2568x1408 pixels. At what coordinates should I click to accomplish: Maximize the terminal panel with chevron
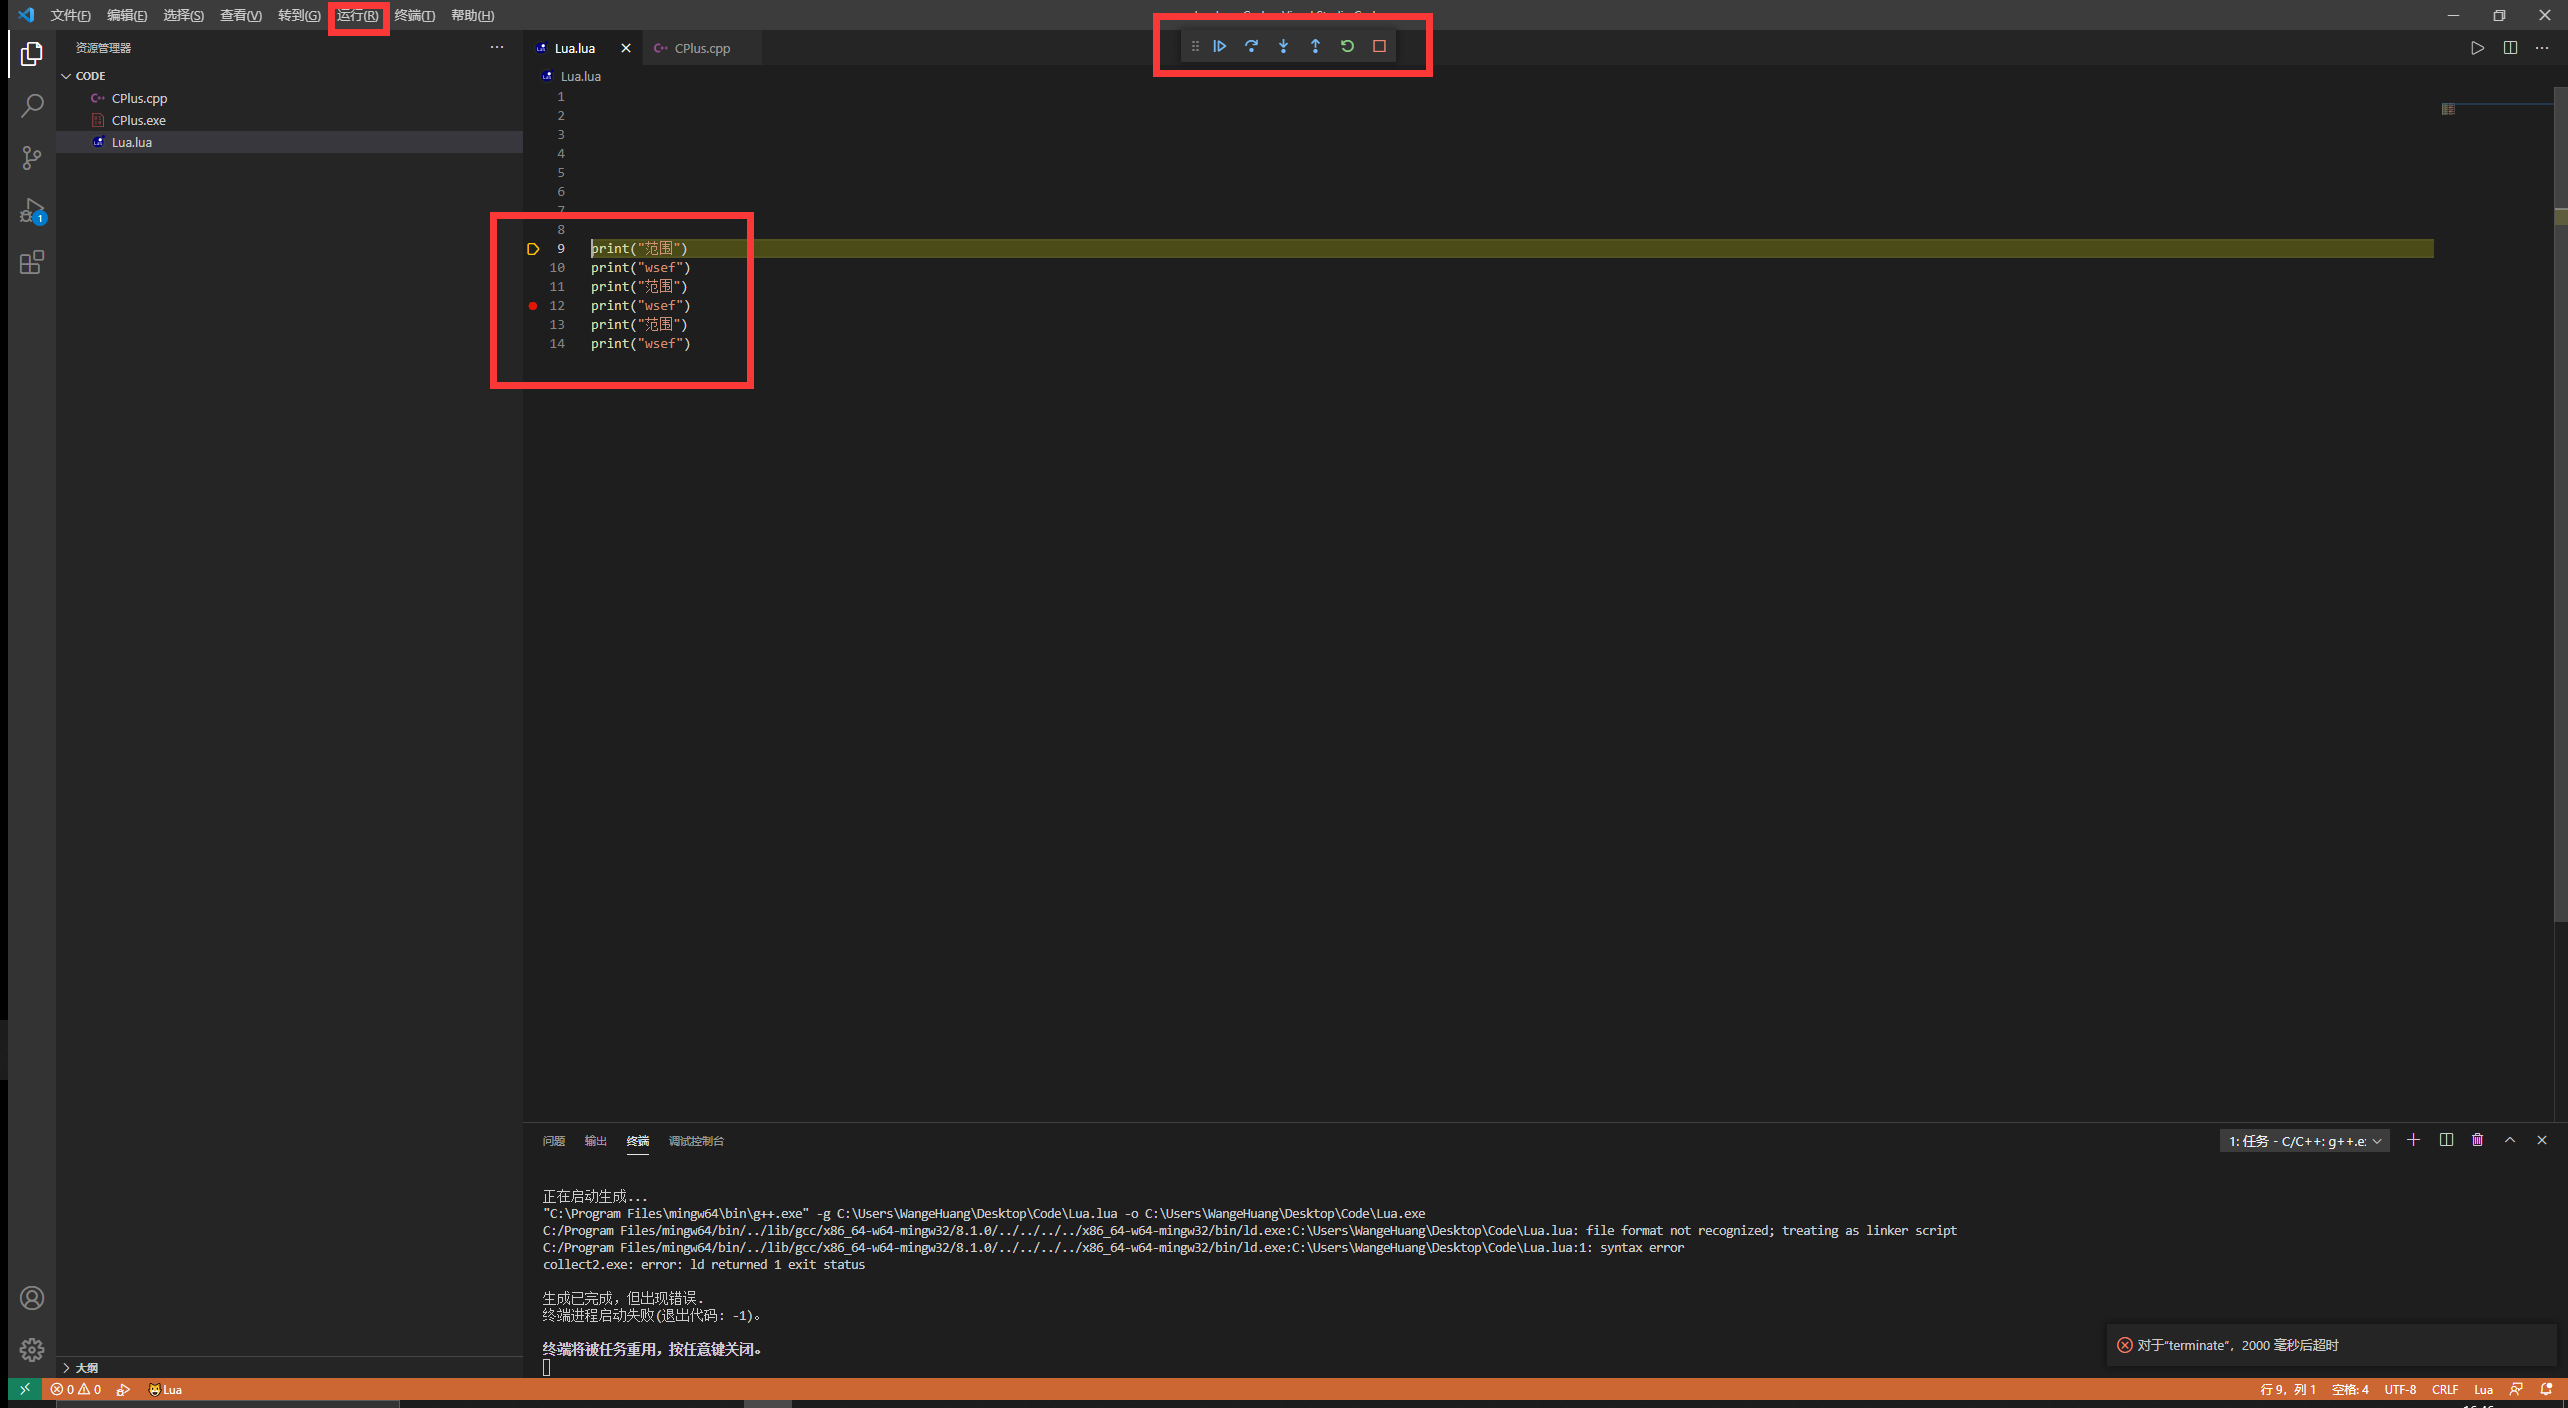(2510, 1140)
